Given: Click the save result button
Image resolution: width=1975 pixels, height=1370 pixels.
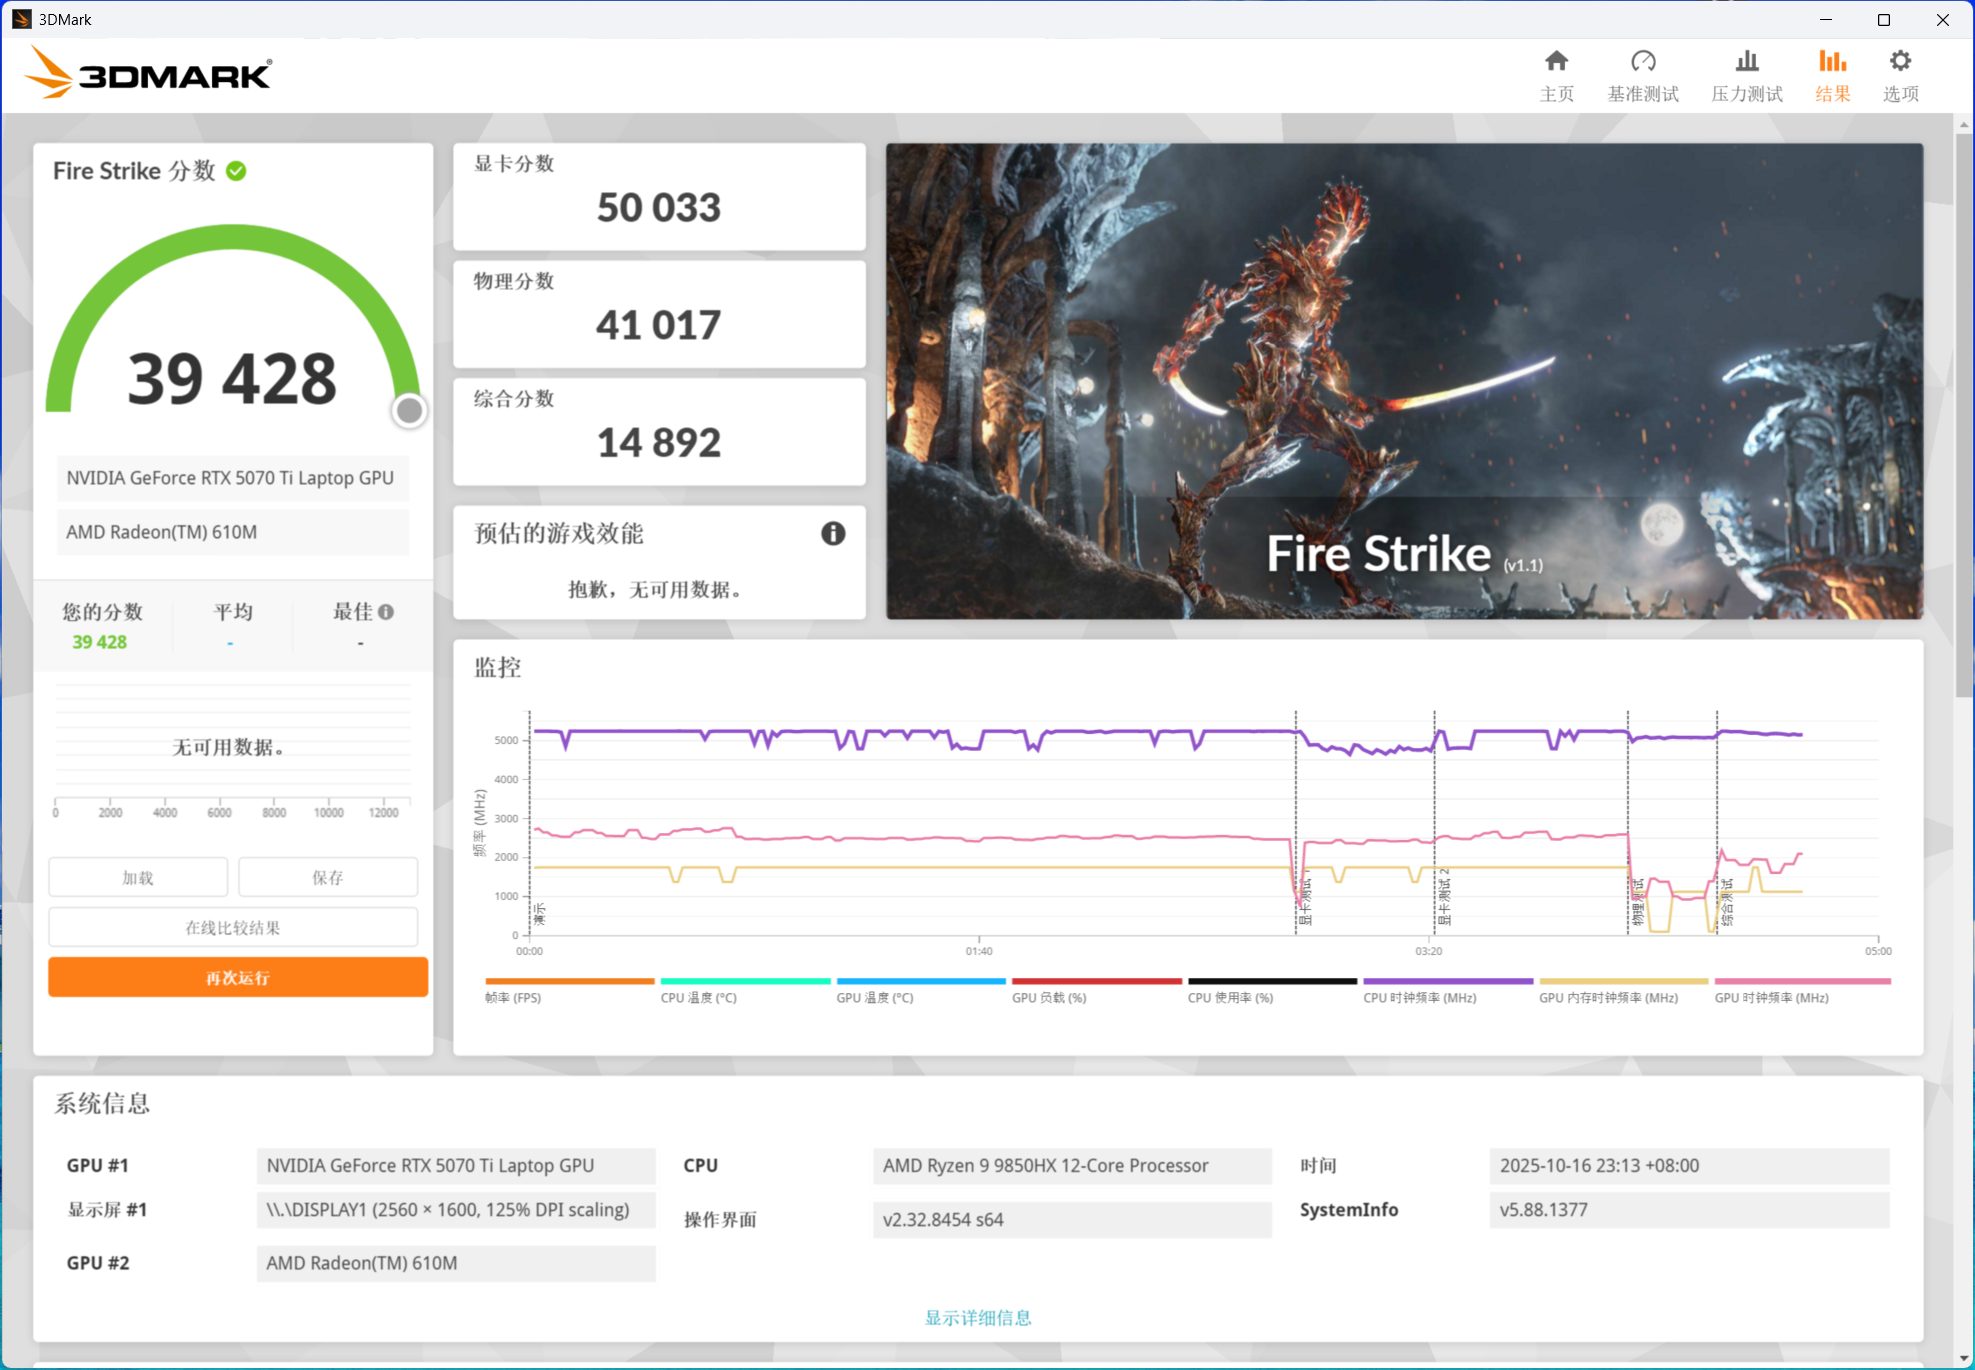Looking at the screenshot, I should [x=328, y=877].
